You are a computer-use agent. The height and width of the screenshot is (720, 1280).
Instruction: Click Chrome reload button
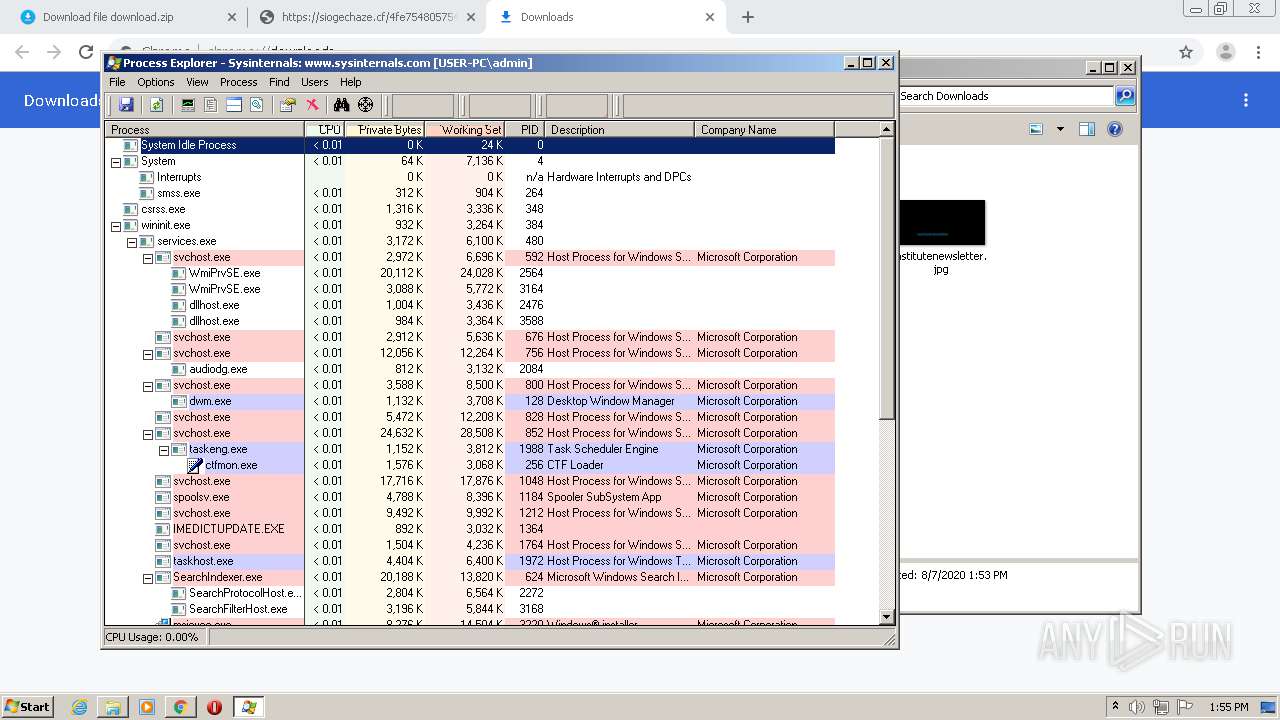(x=86, y=52)
